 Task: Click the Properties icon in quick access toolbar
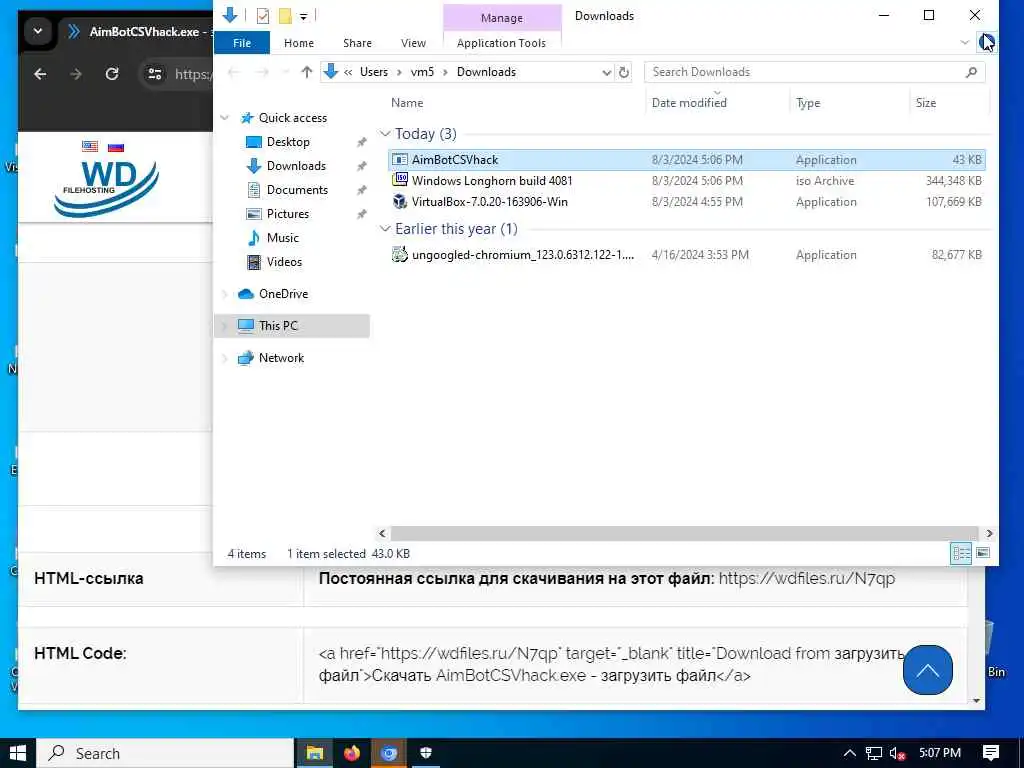(263, 16)
